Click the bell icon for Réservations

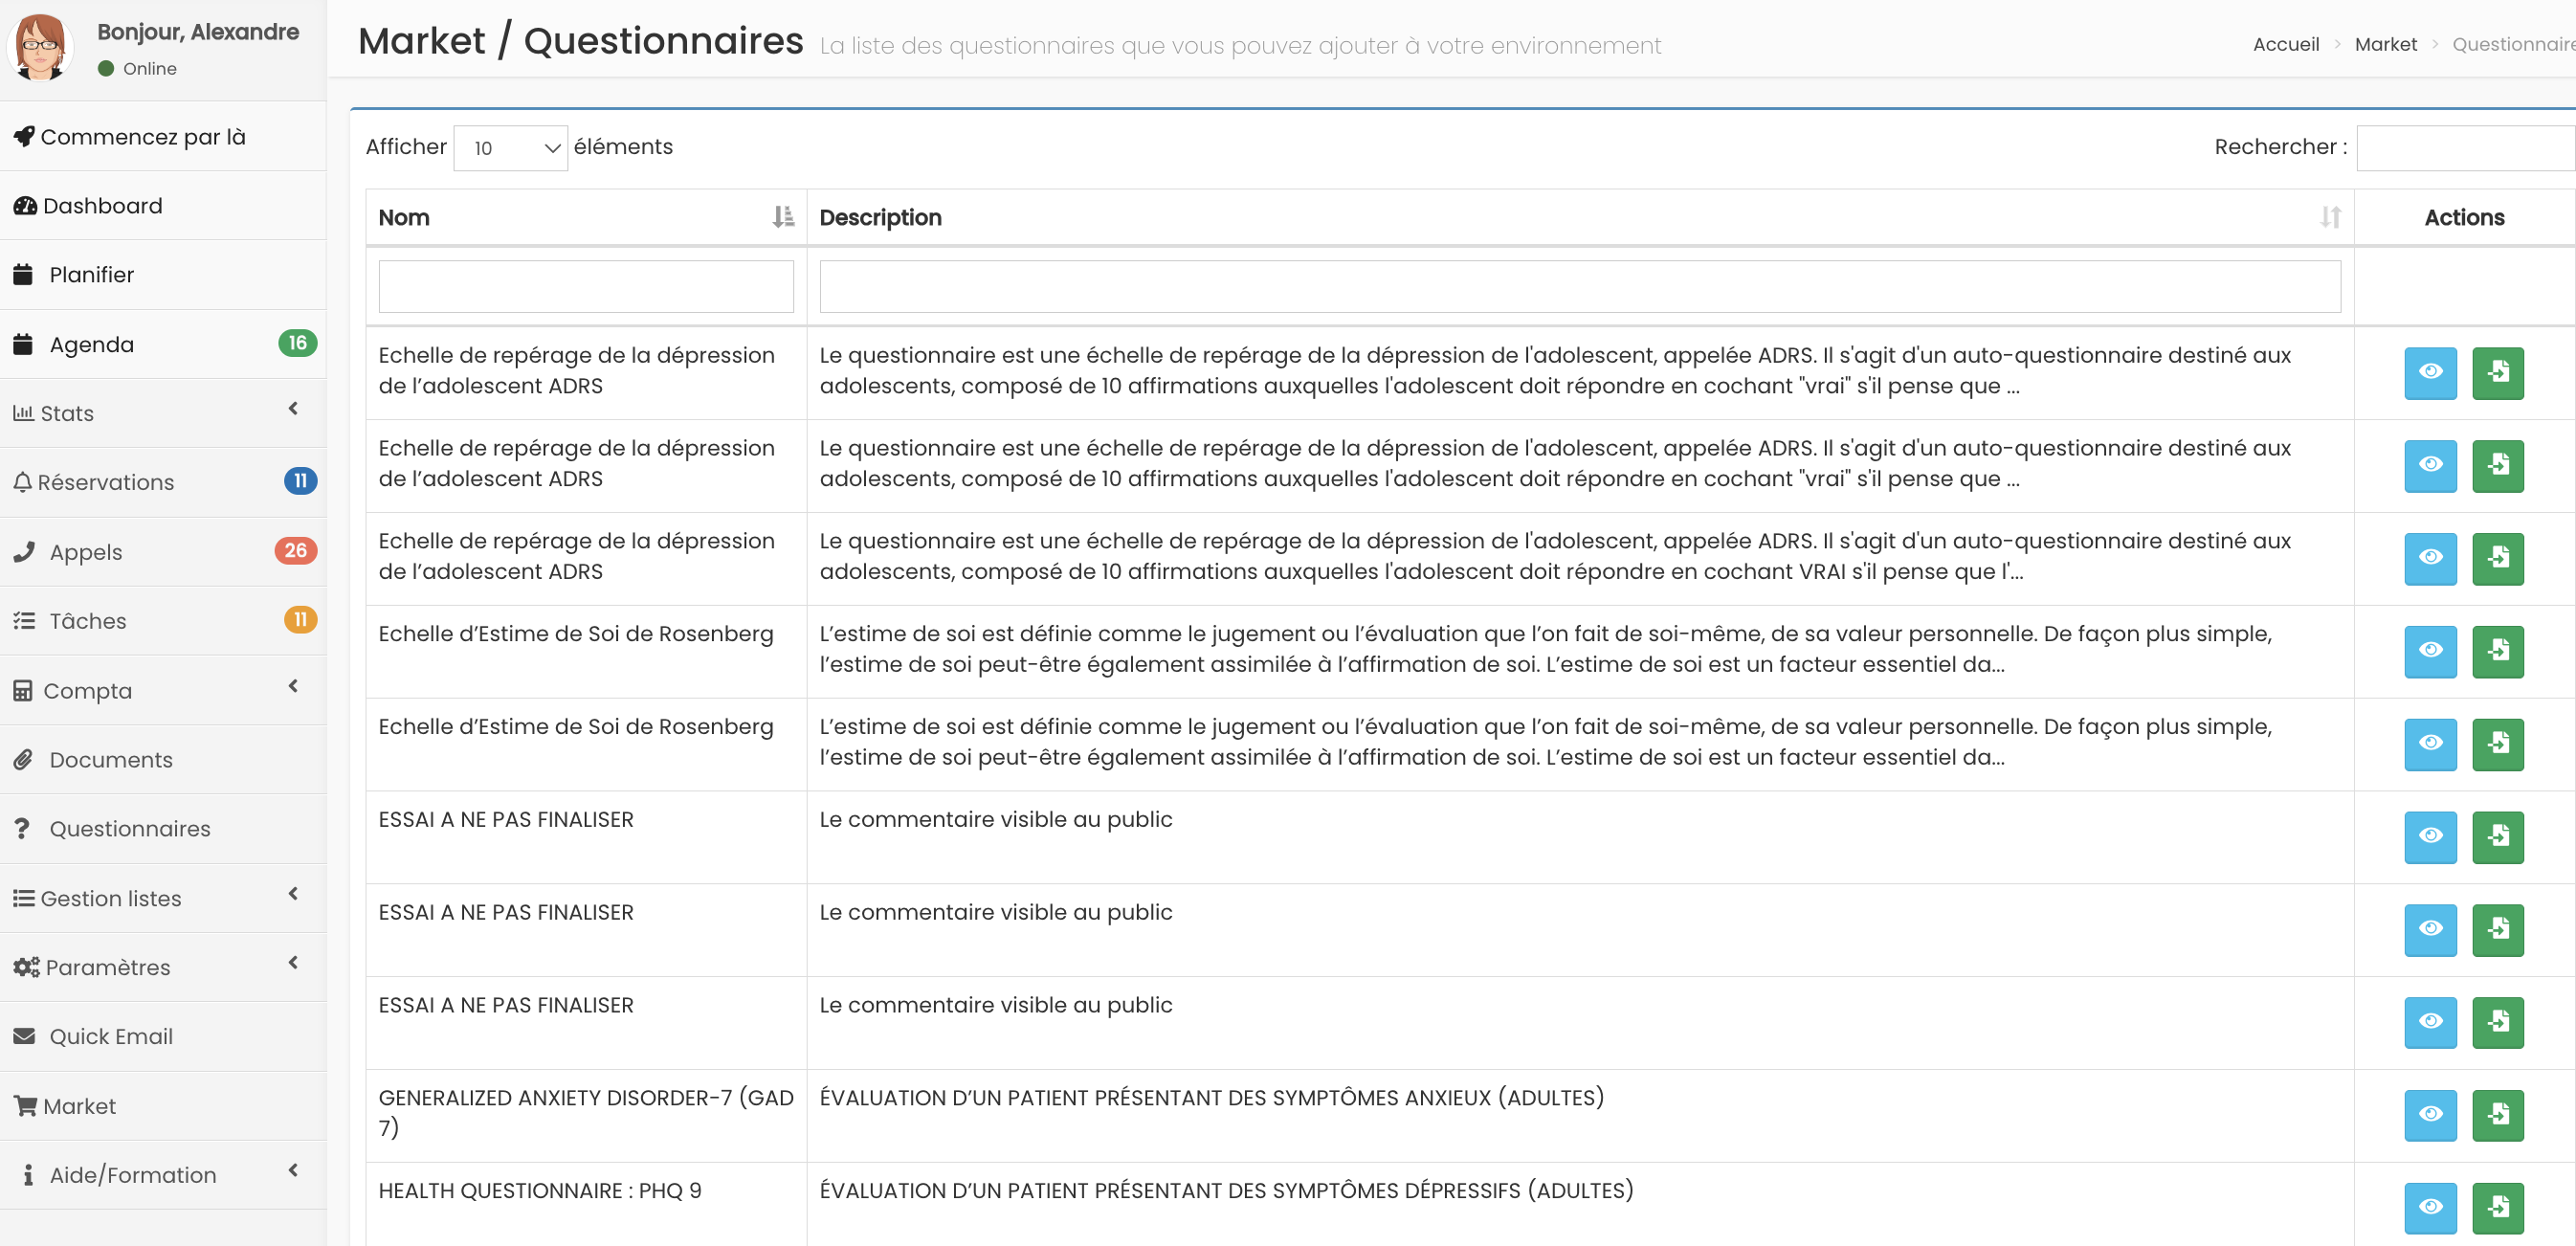point(23,482)
